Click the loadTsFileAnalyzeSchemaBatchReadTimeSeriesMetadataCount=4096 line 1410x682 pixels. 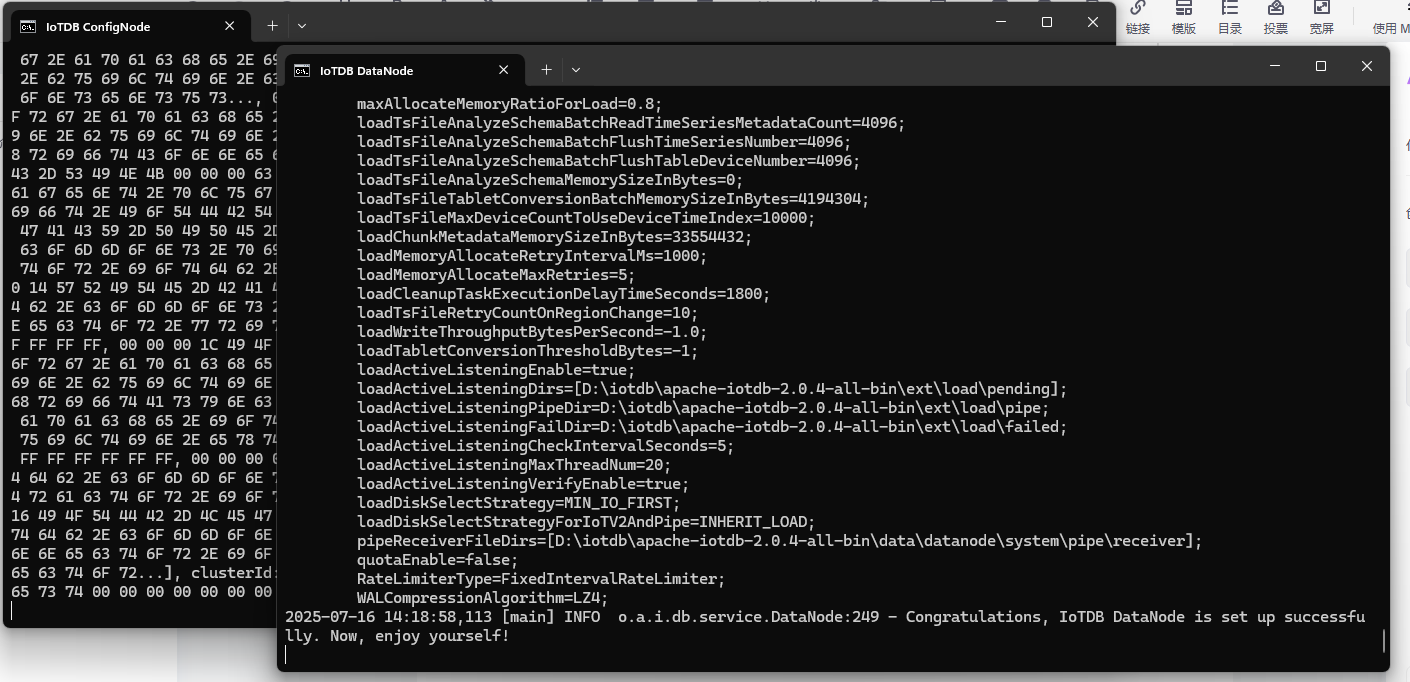[631, 123]
